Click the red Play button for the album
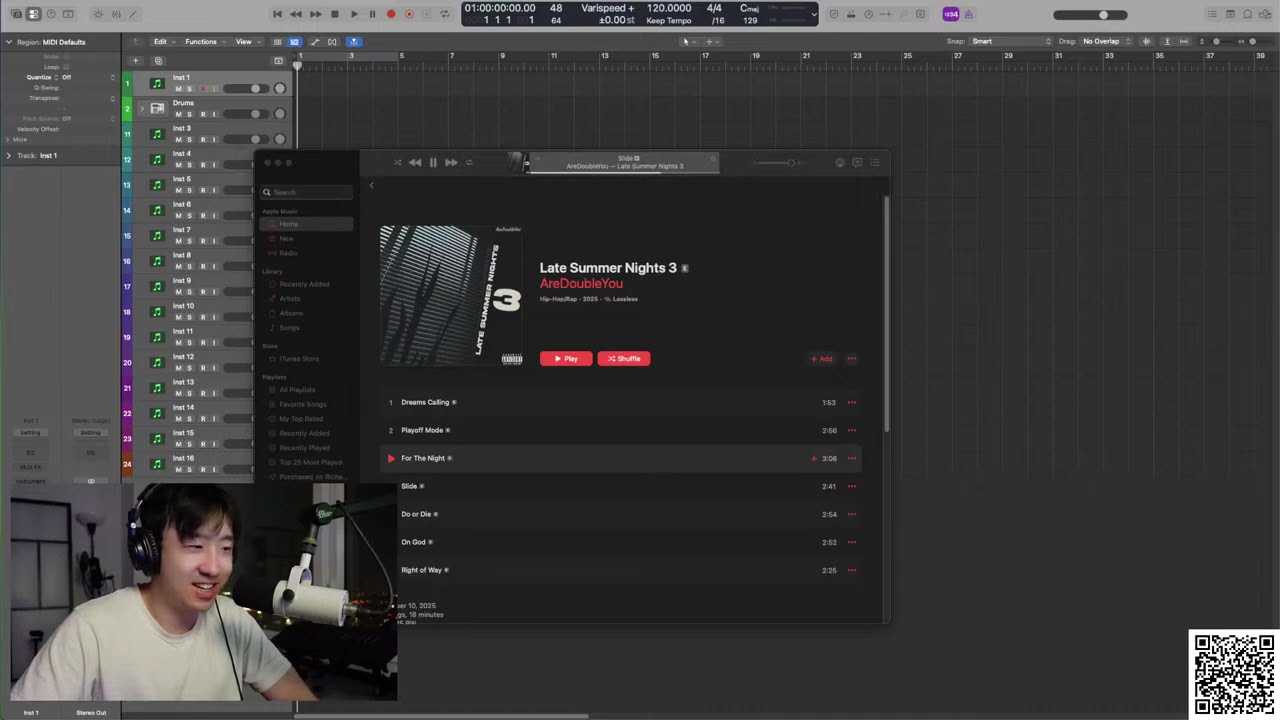1280x720 pixels. (x=566, y=359)
